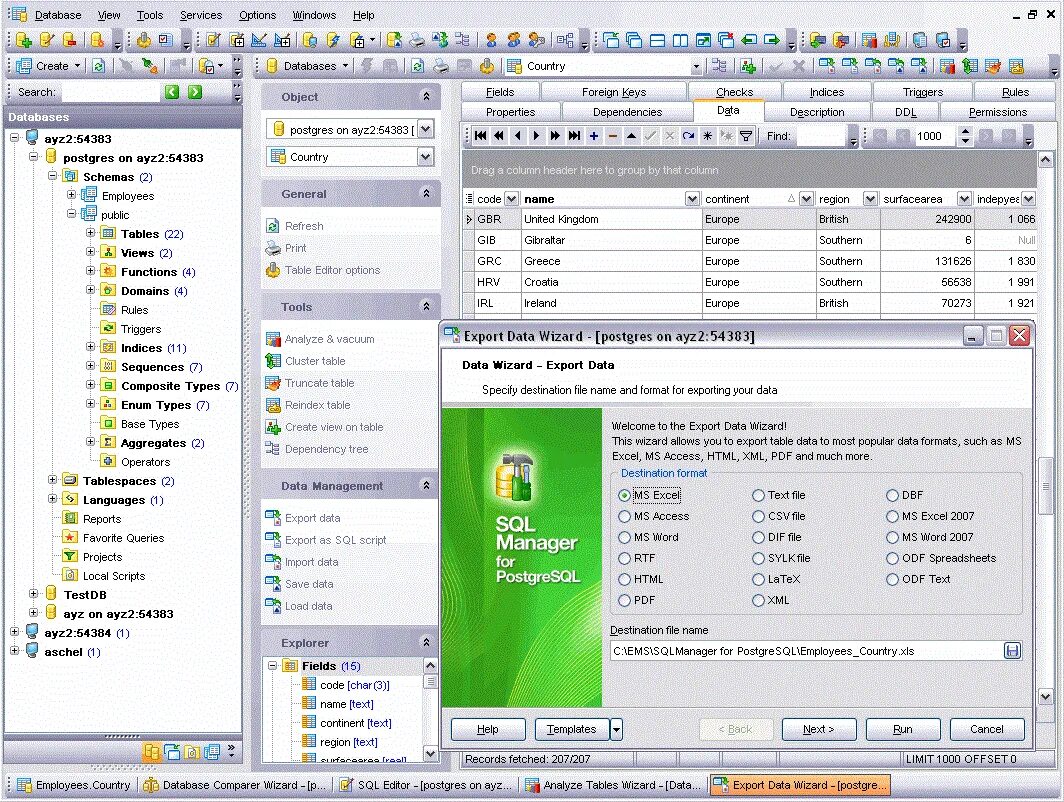
Task: Select CSV file export format
Action: 758,516
